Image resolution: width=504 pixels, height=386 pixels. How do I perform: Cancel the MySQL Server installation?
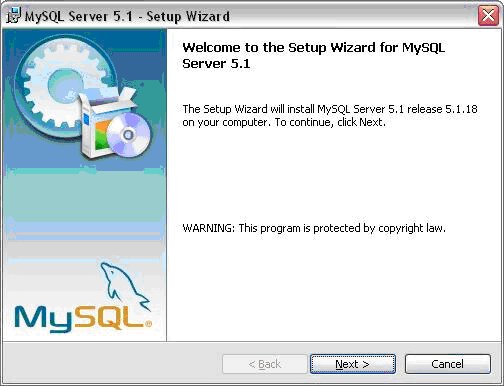point(448,364)
